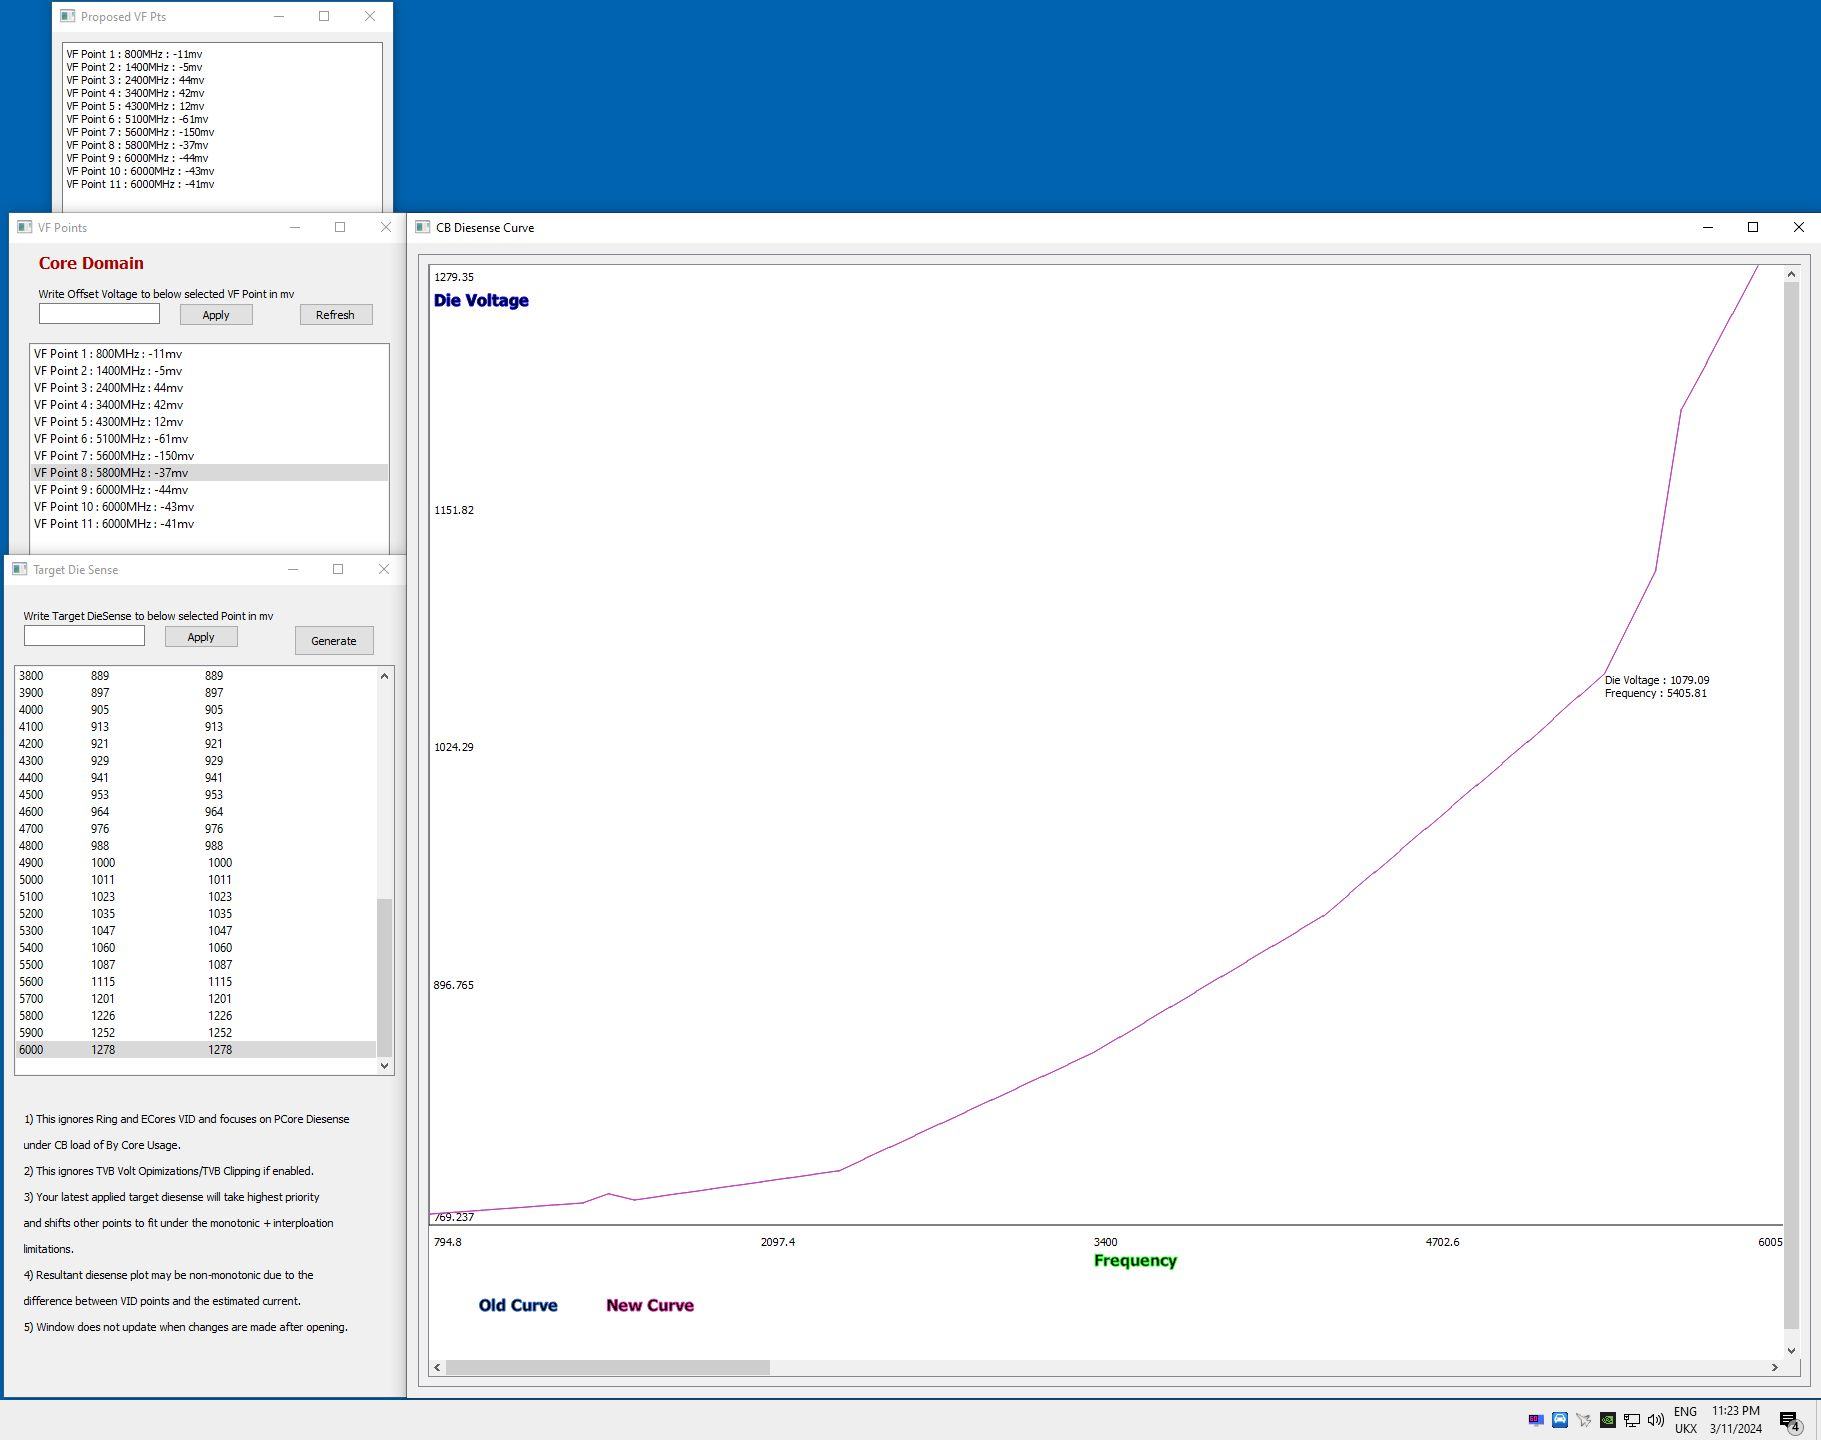Click the Target Die Sense window title icon
Image resolution: width=1821 pixels, height=1440 pixels.
(x=20, y=569)
